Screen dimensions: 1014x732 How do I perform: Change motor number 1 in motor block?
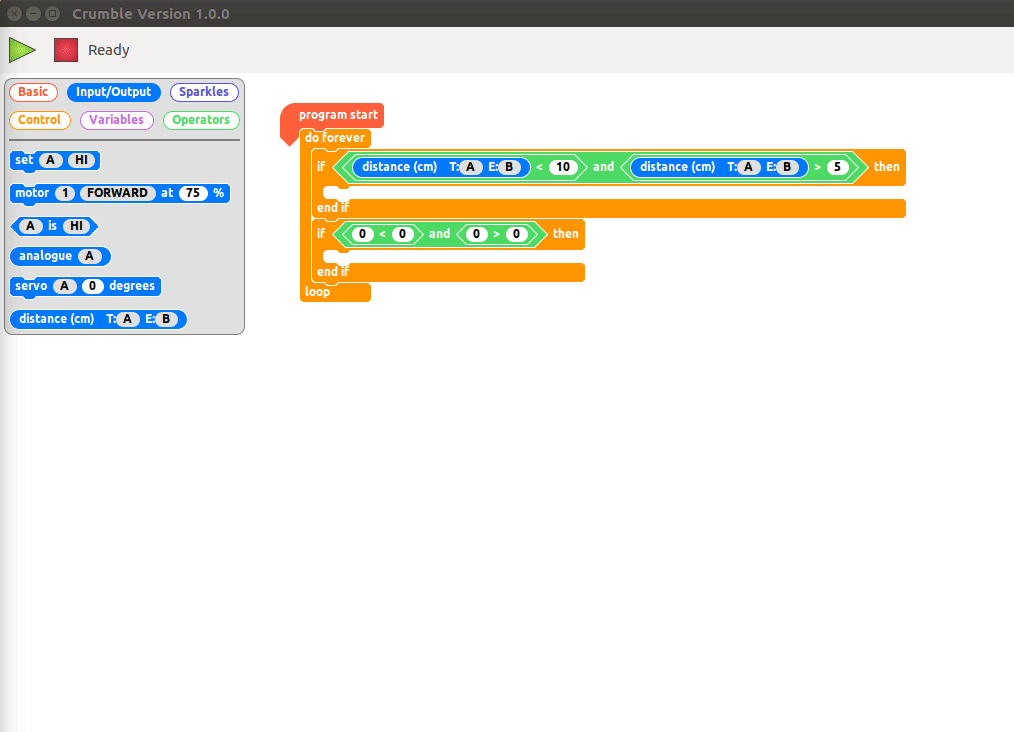click(x=65, y=193)
